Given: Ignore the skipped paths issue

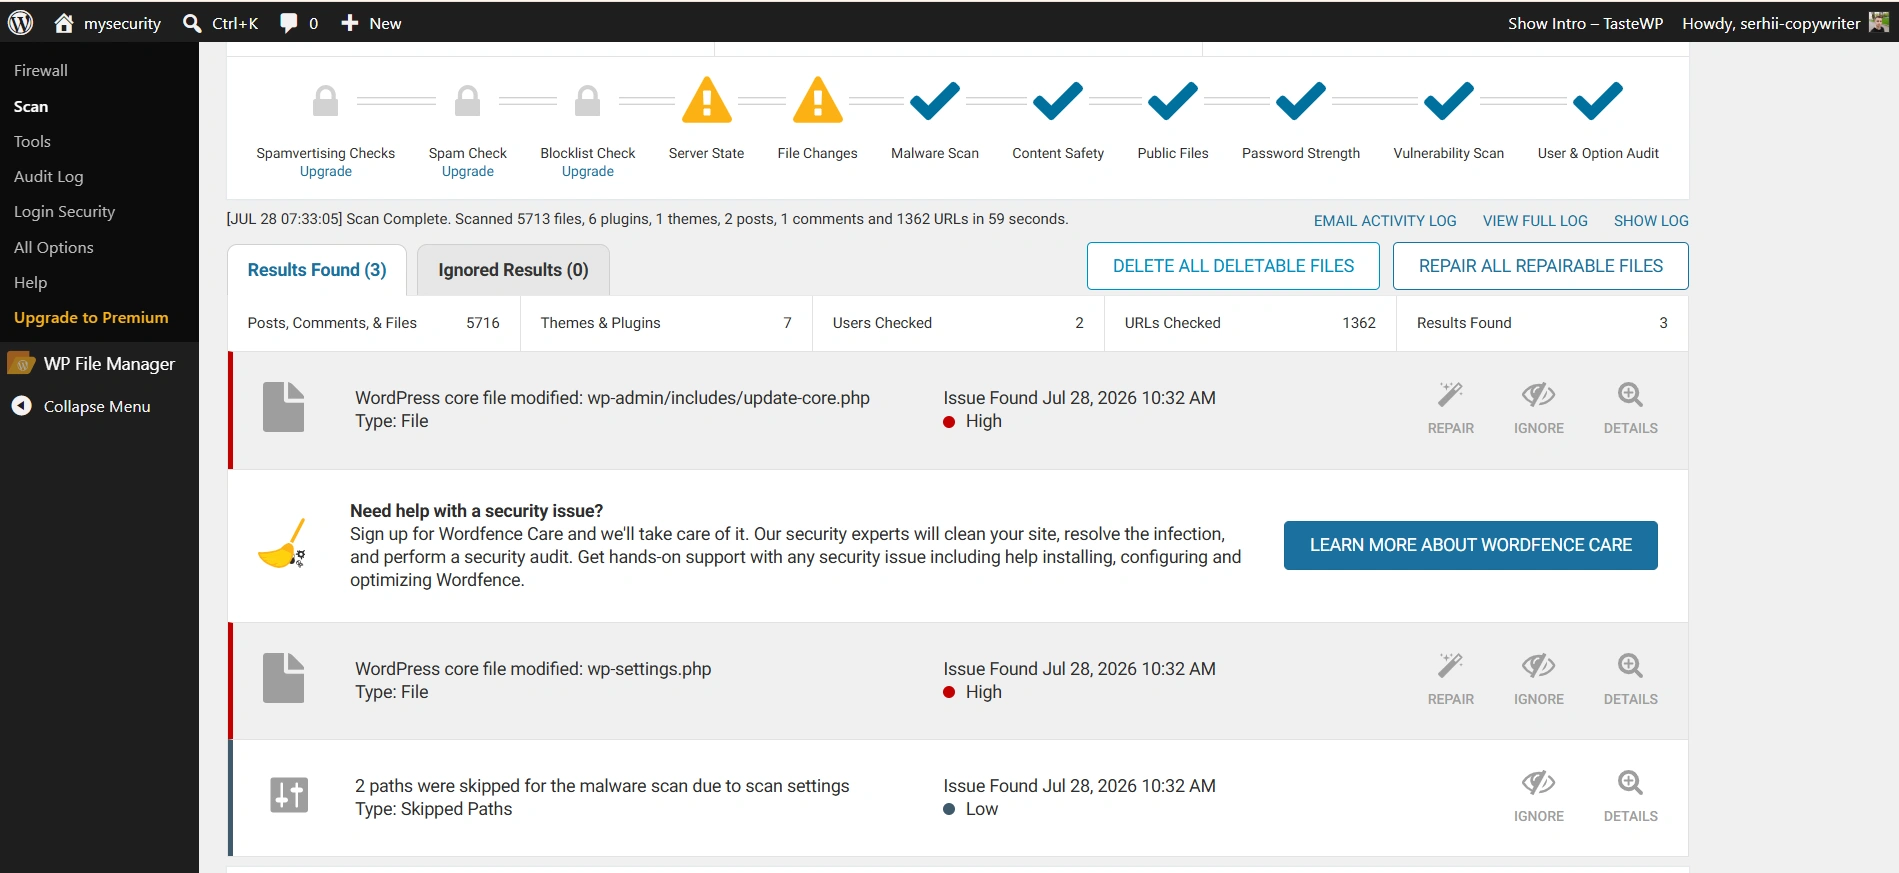Looking at the screenshot, I should tap(1539, 796).
